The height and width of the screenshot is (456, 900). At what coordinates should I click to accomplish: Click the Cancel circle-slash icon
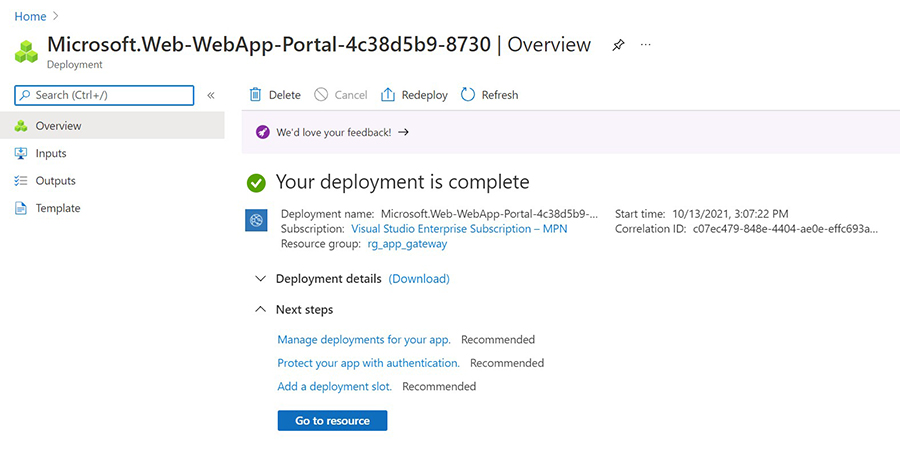tap(321, 95)
